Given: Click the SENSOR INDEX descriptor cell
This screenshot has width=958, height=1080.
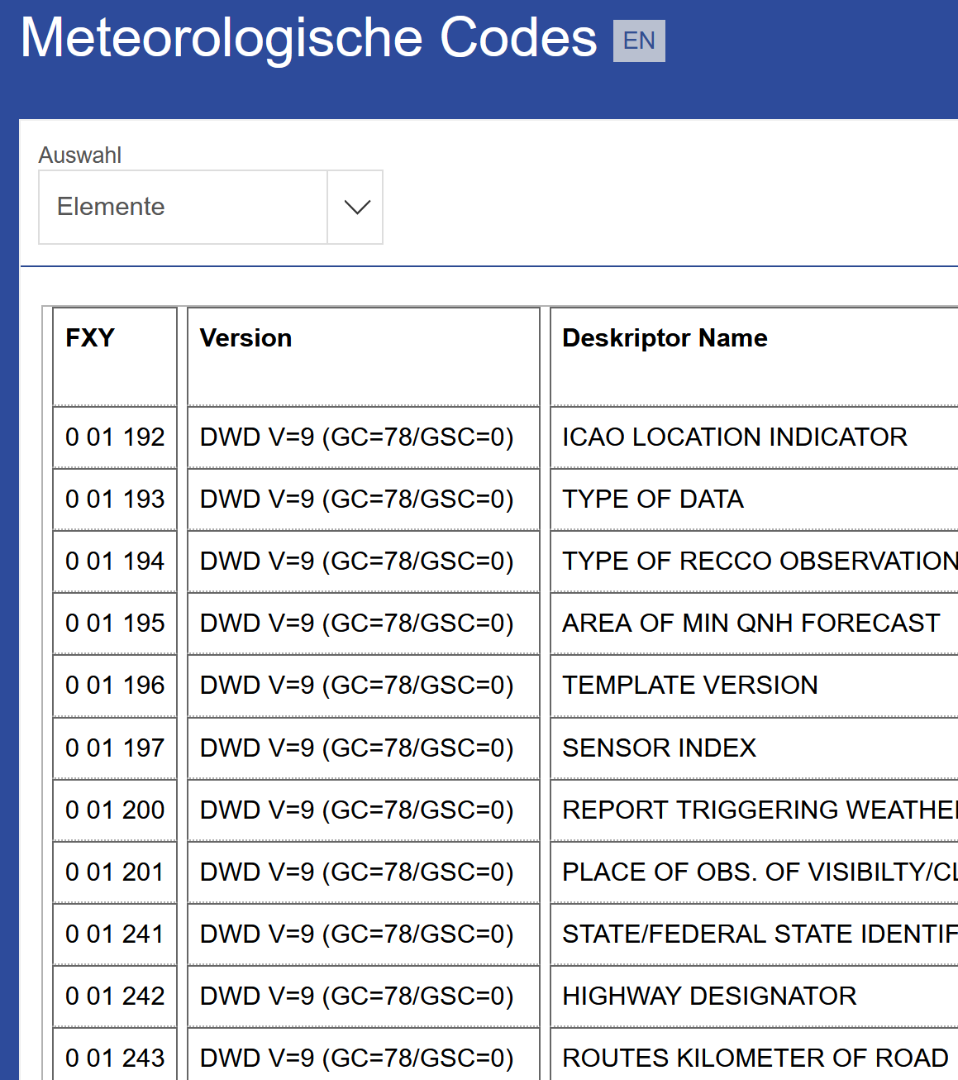Looking at the screenshot, I should click(659, 748).
